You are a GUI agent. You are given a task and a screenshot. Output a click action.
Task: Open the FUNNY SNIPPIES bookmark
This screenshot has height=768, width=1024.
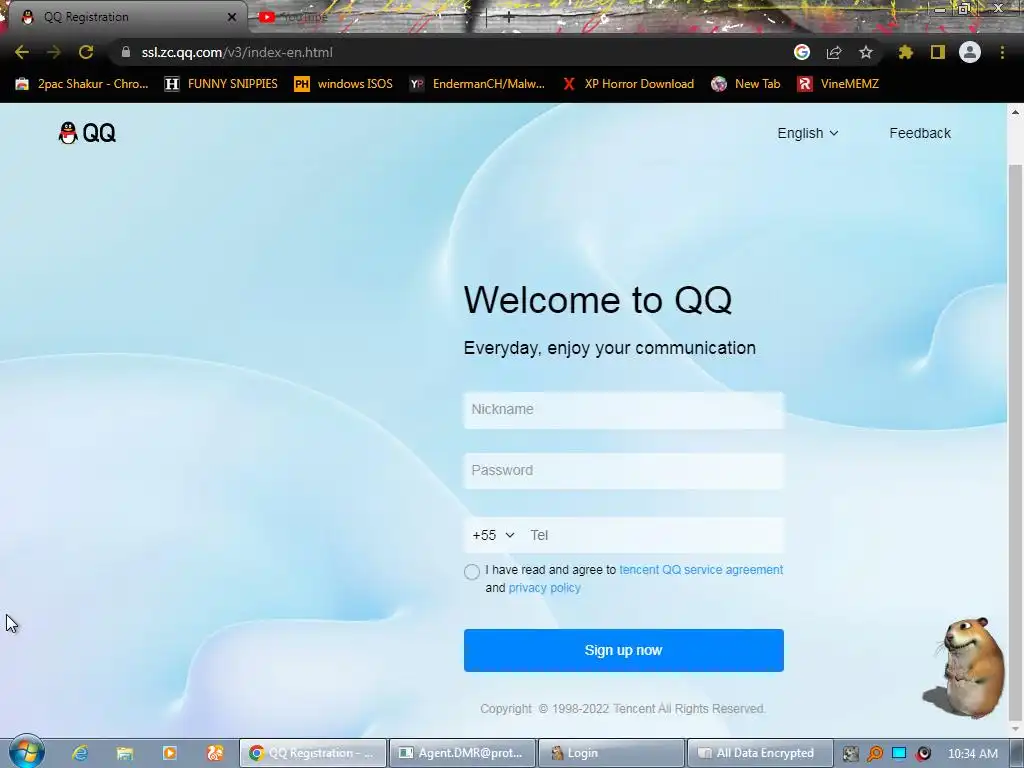pos(221,84)
